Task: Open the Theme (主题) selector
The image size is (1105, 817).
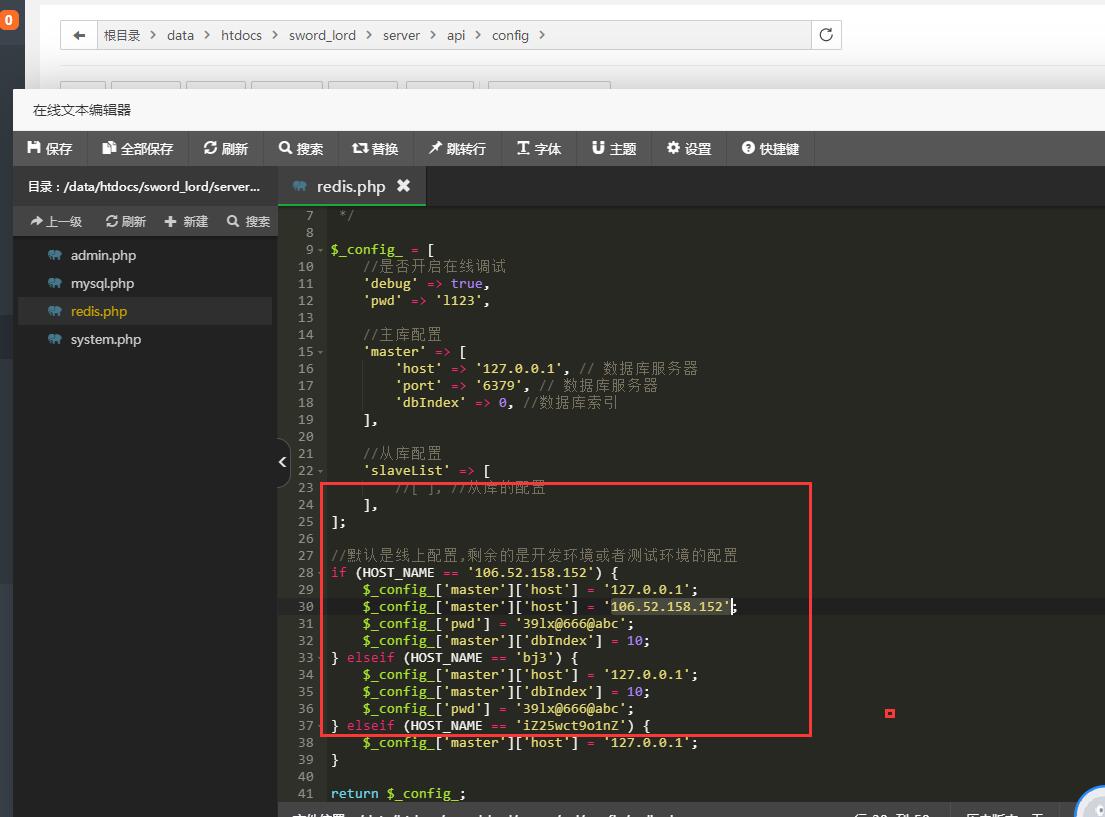Action: (614, 149)
